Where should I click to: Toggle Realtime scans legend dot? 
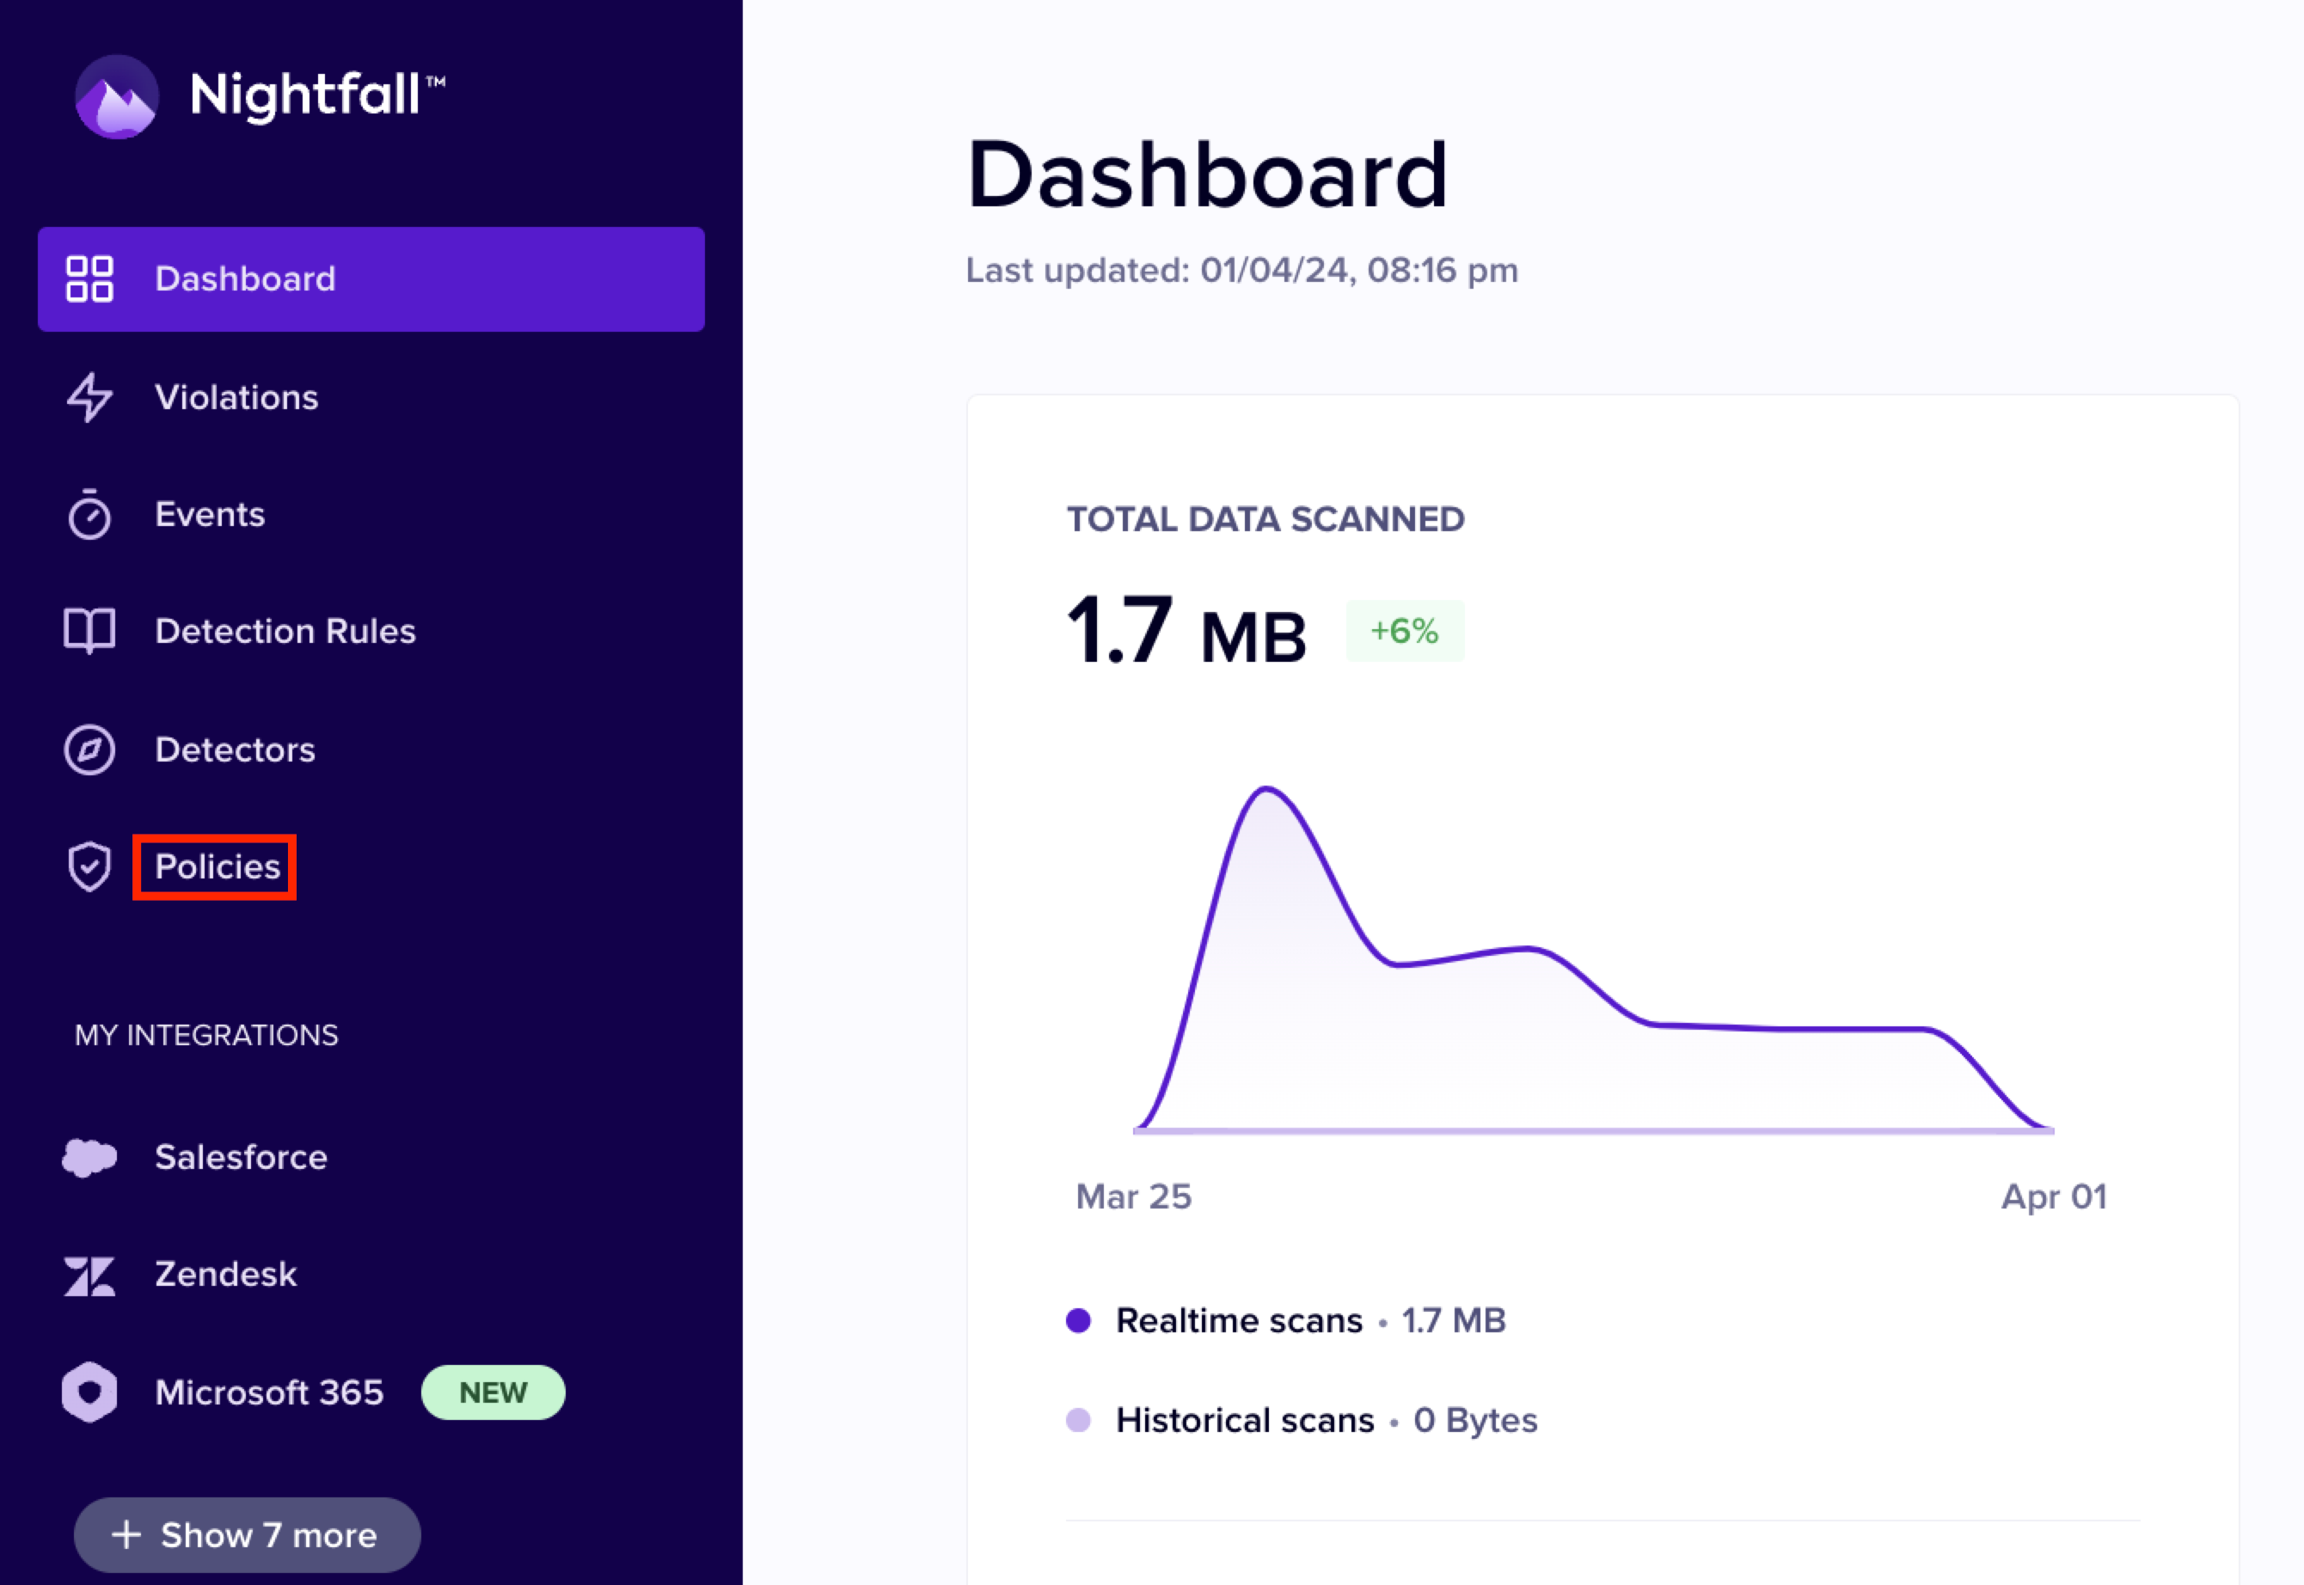coord(1078,1320)
